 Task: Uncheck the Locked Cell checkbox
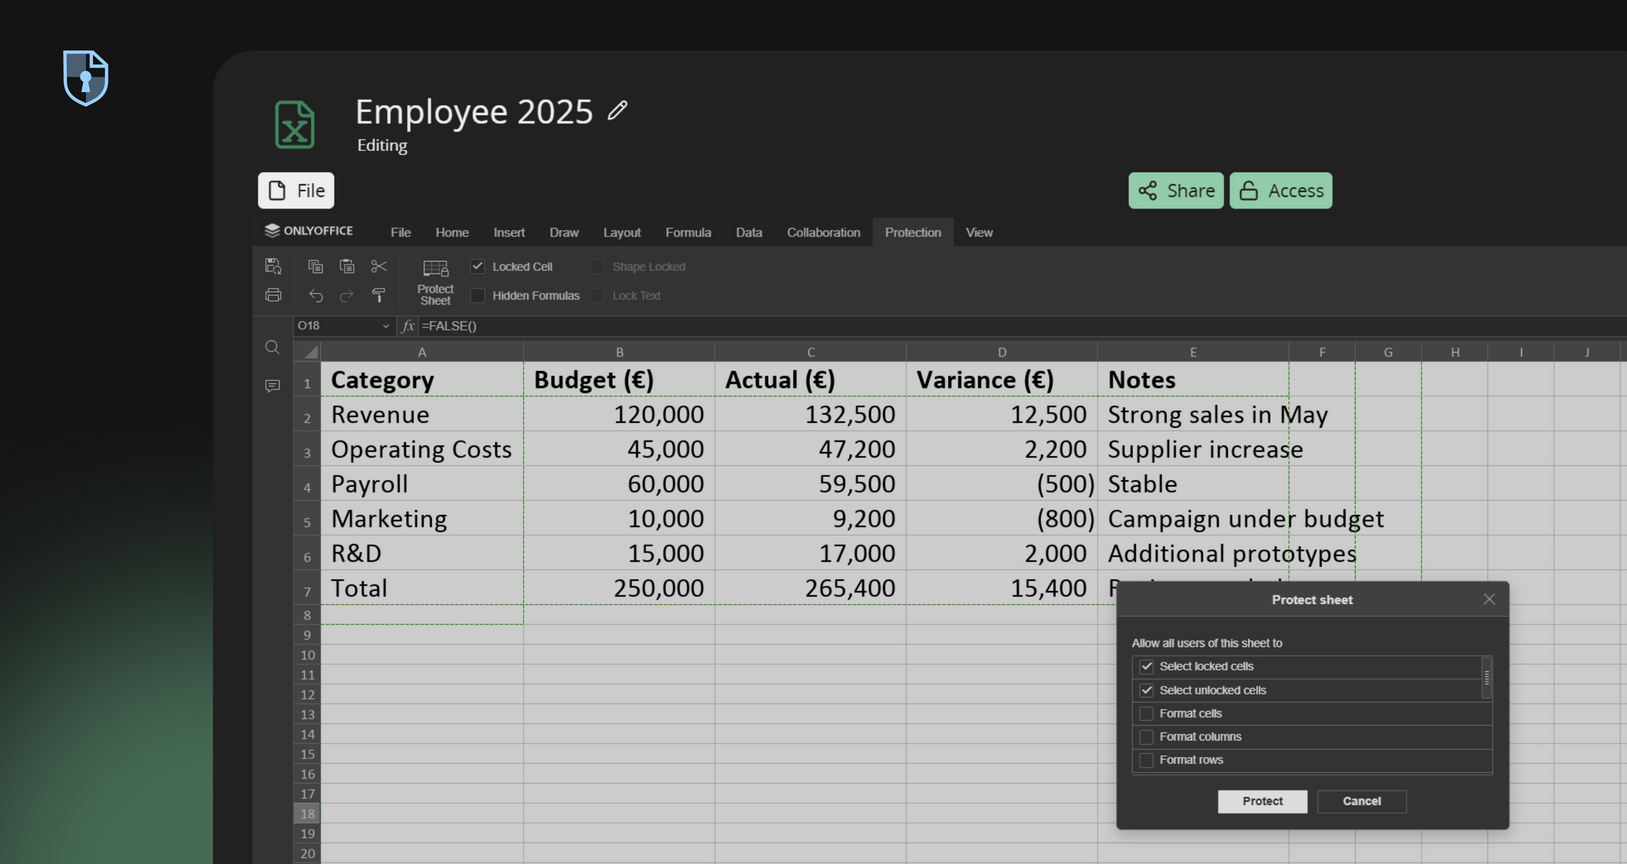coord(478,267)
